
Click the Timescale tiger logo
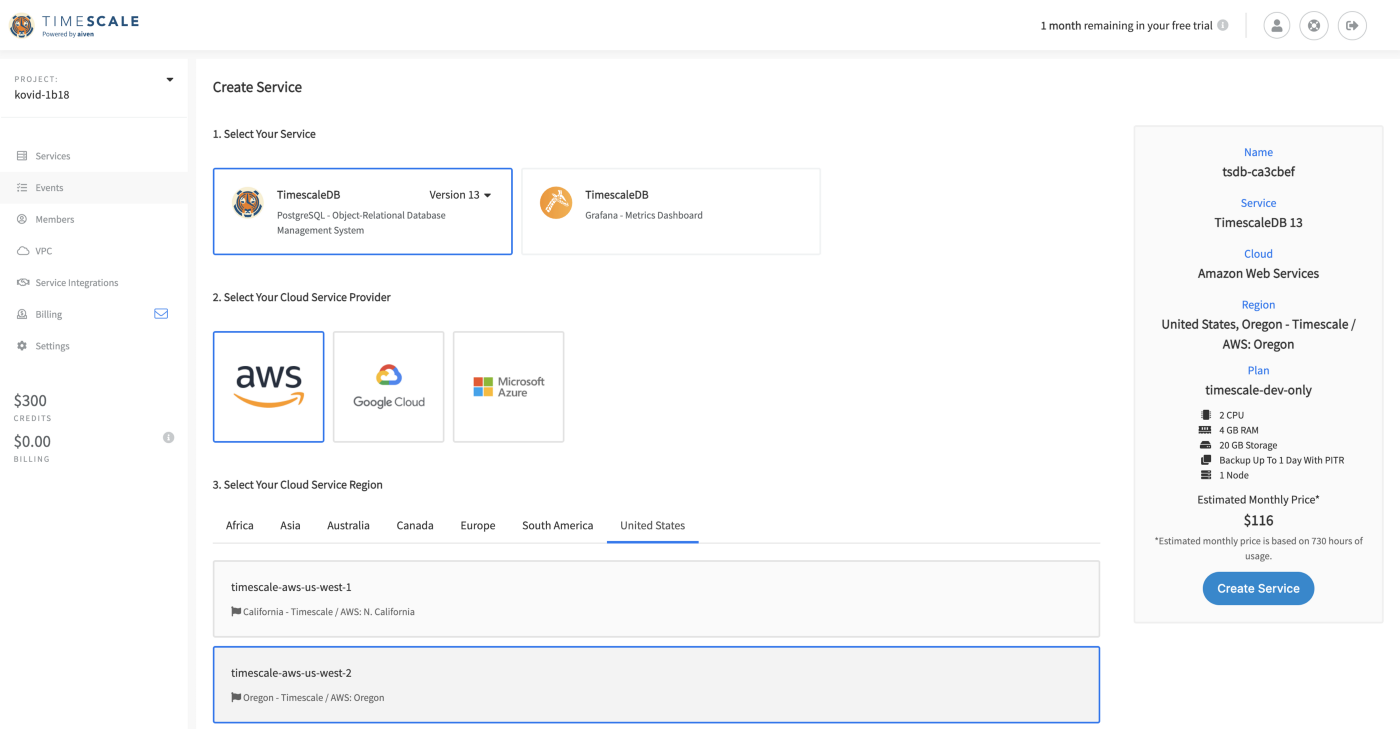point(21,25)
